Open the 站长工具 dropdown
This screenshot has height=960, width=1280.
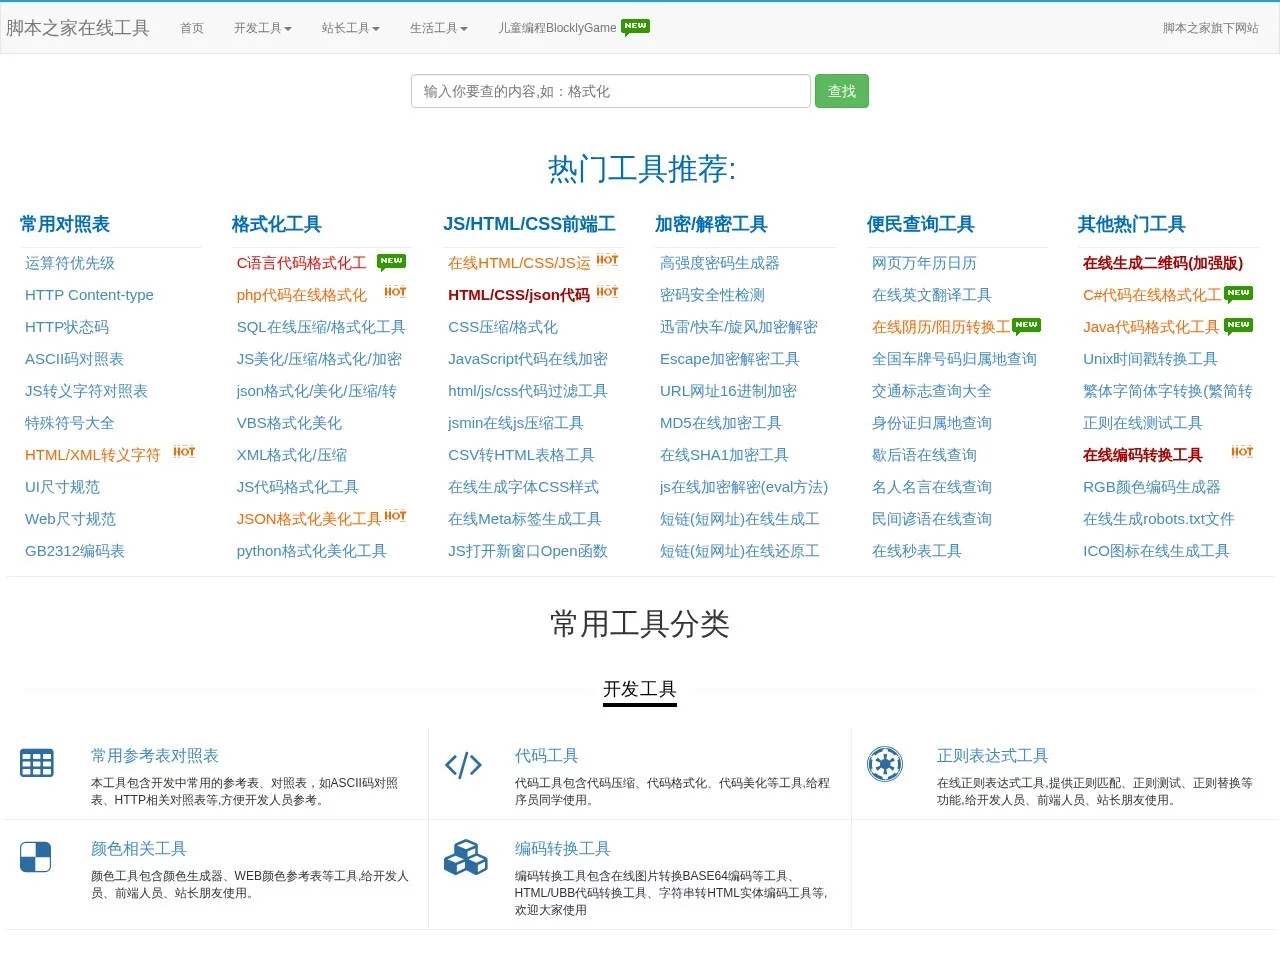pyautogui.click(x=350, y=28)
